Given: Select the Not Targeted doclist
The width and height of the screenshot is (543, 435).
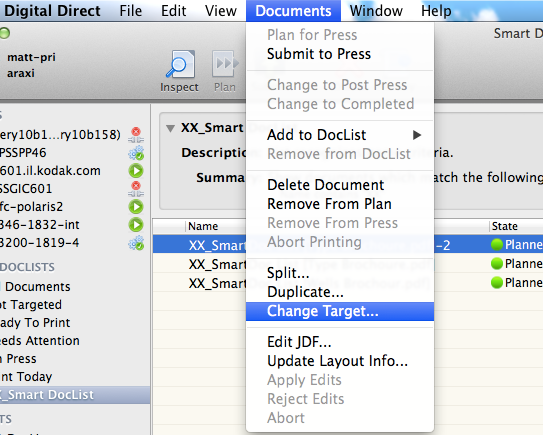Looking at the screenshot, I should point(30,305).
